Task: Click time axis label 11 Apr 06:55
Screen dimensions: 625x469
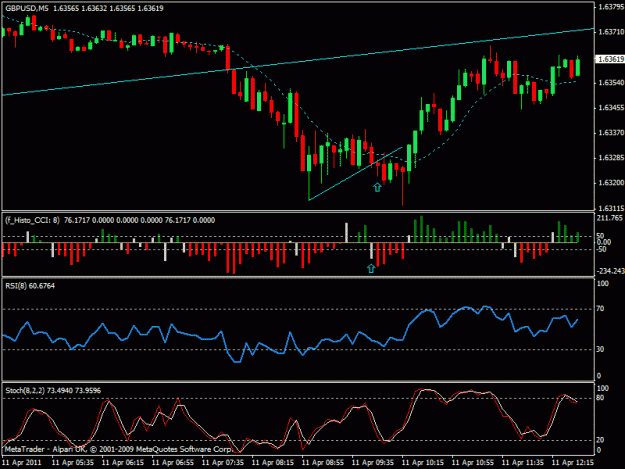Action: (173, 463)
